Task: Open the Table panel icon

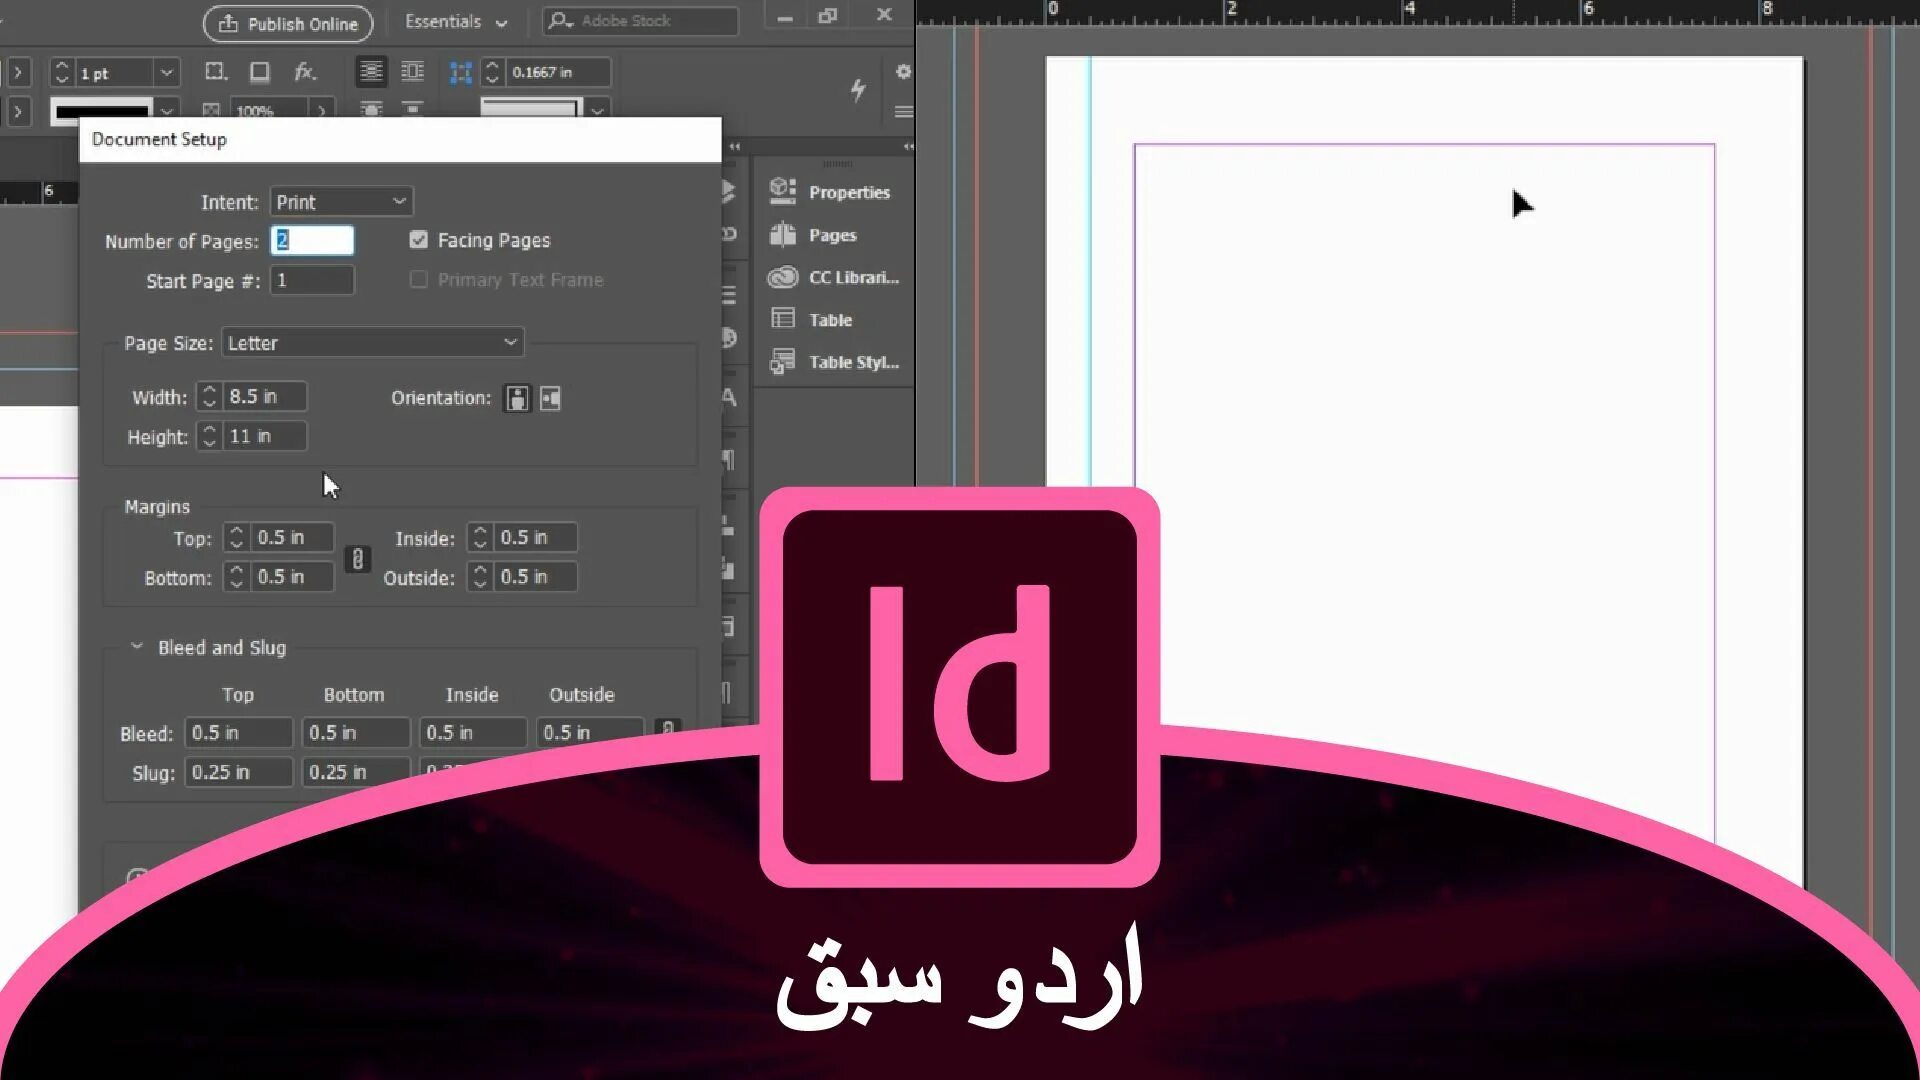Action: click(783, 319)
